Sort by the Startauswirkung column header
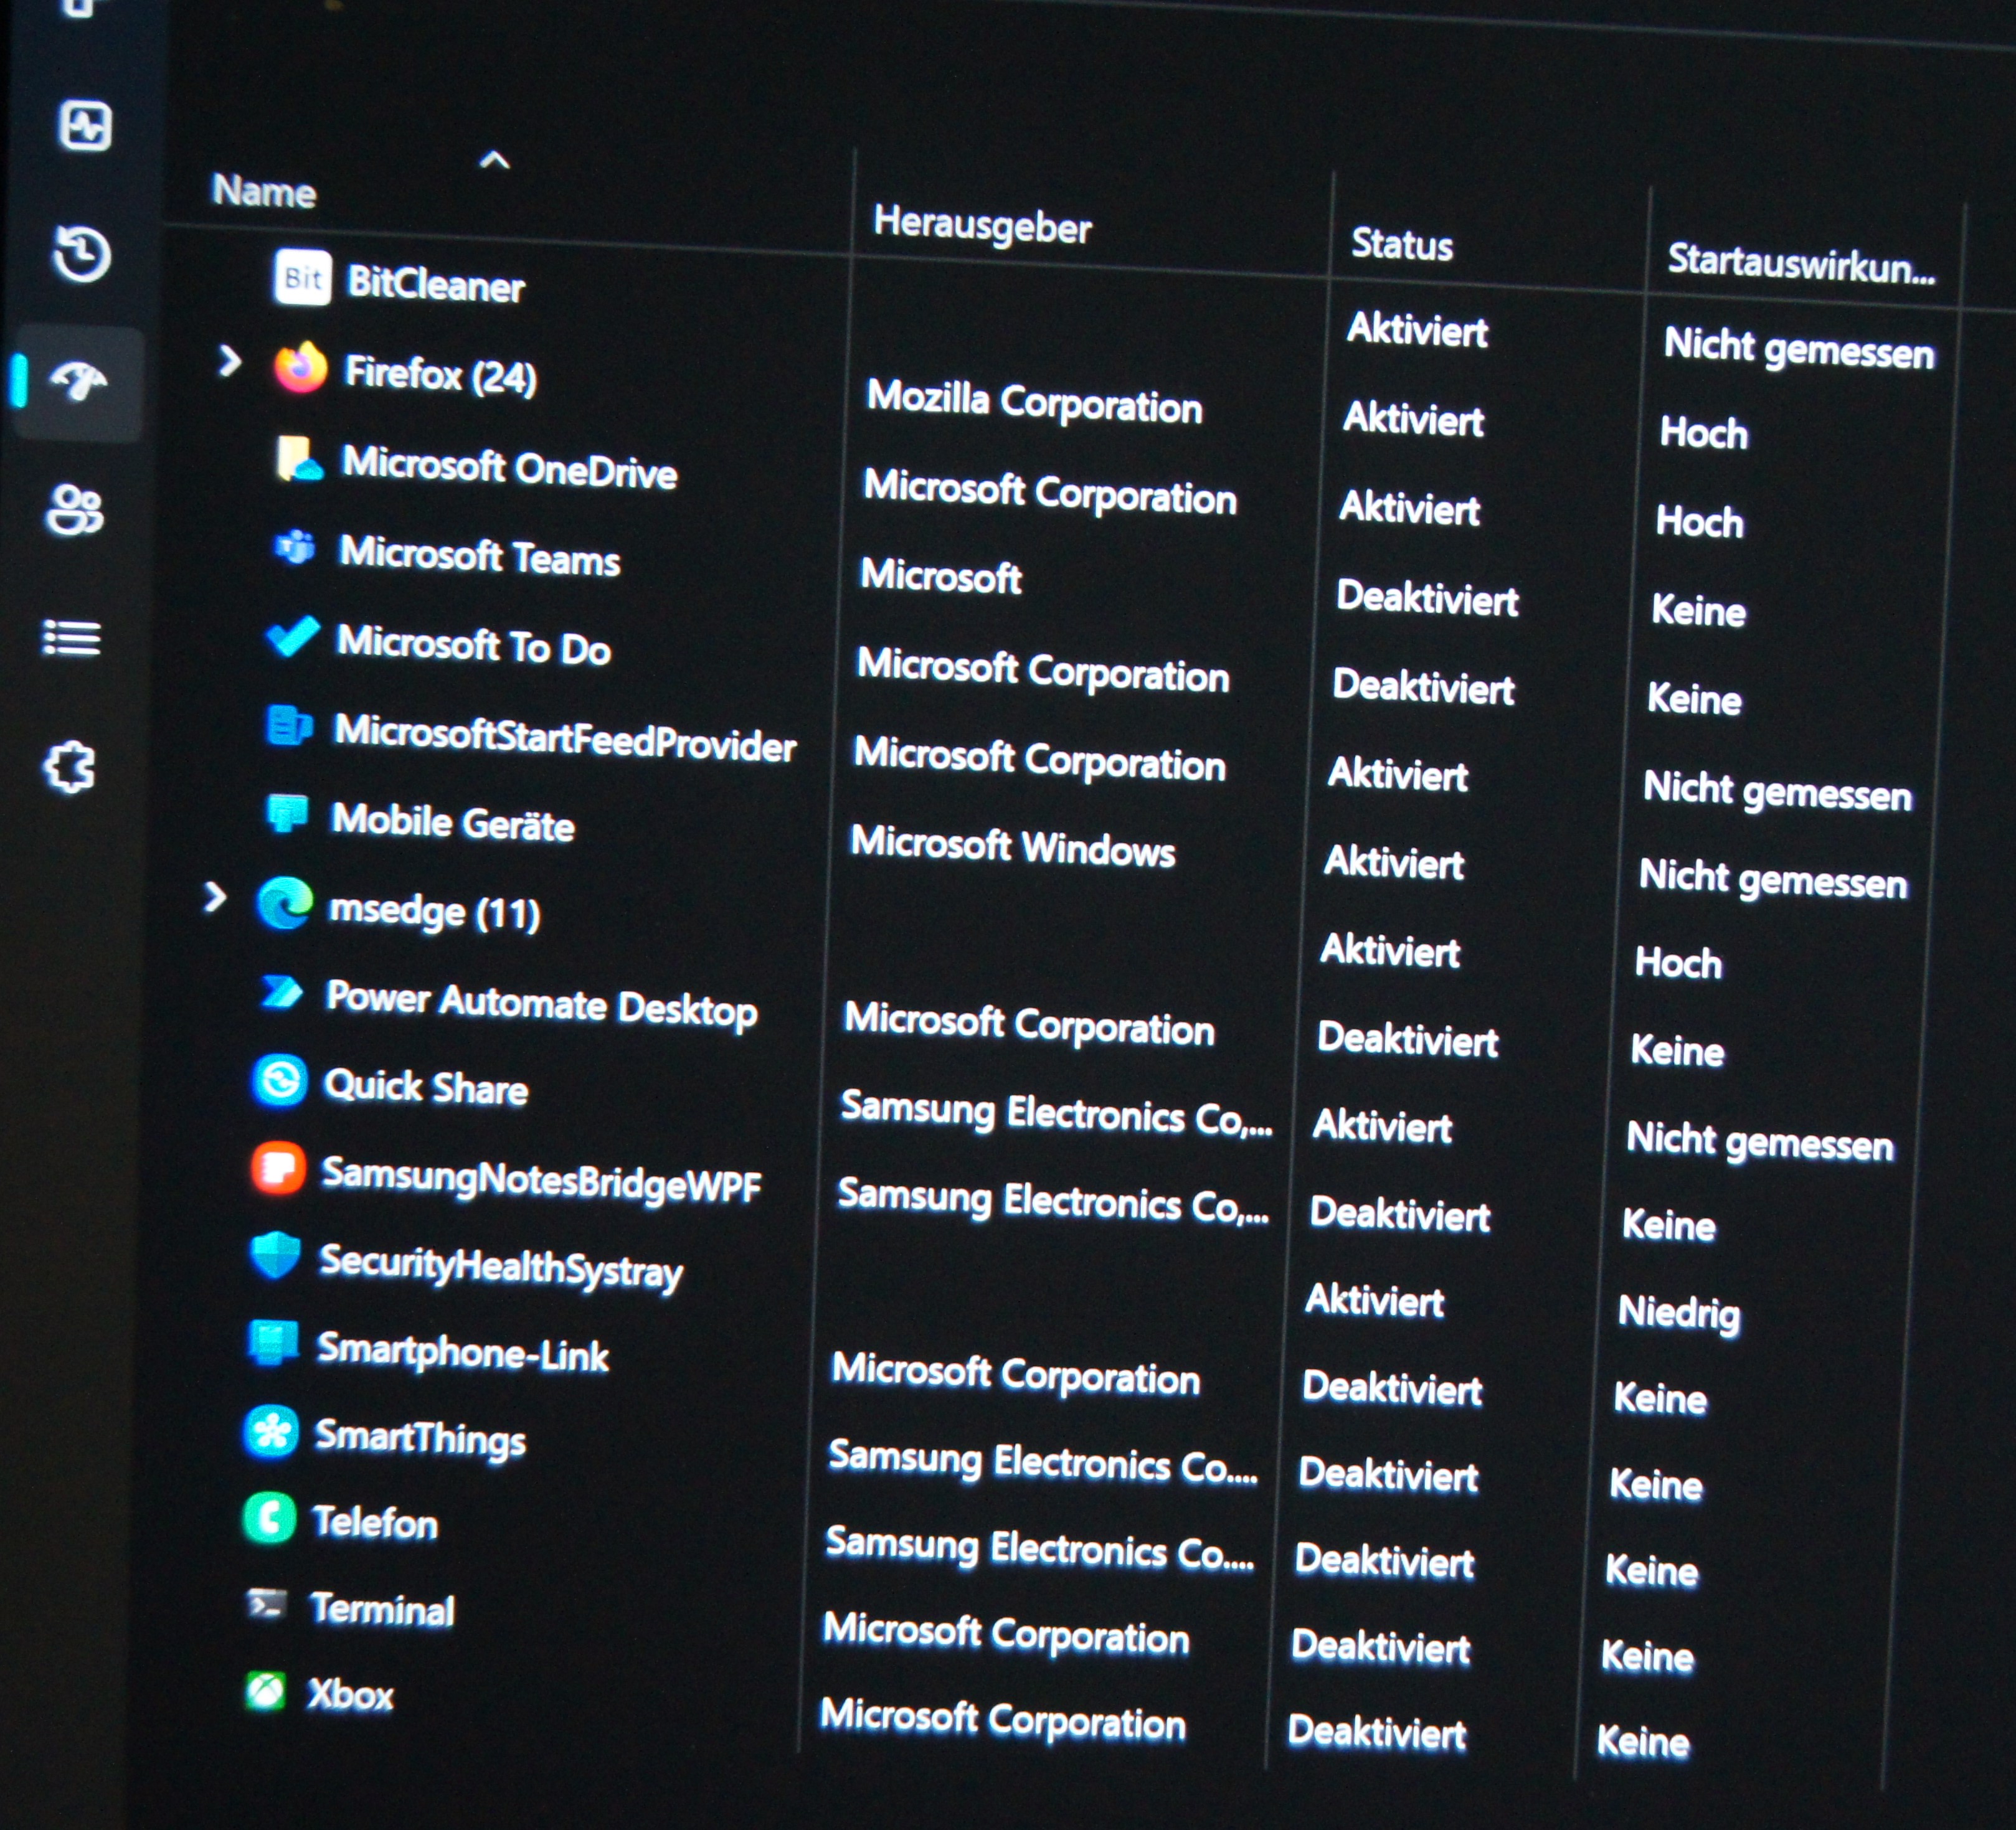This screenshot has height=1830, width=2016. (x=1801, y=263)
